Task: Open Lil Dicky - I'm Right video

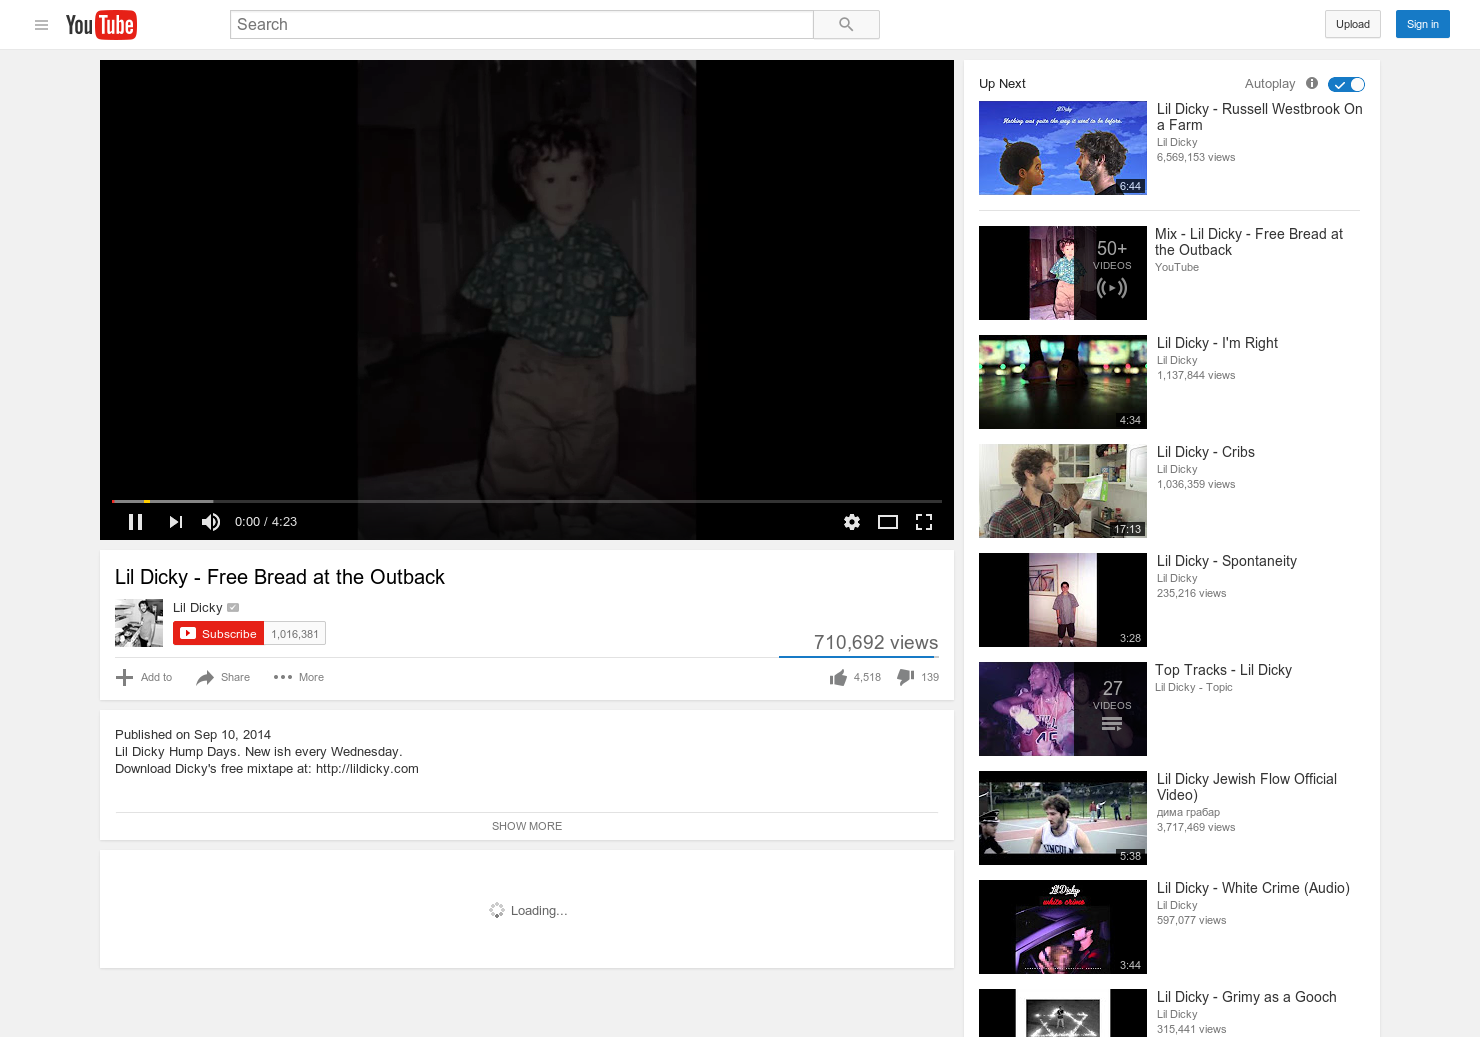Action: (x=1217, y=343)
